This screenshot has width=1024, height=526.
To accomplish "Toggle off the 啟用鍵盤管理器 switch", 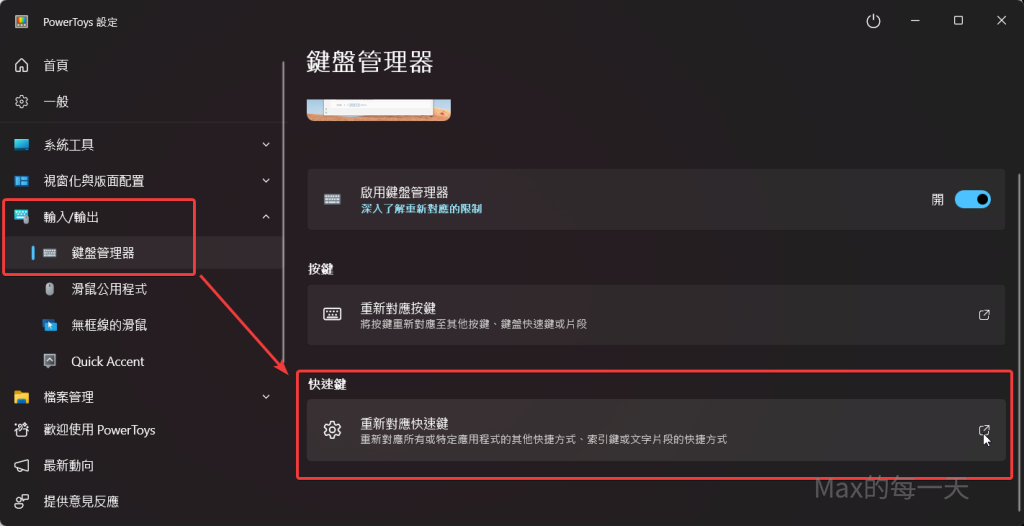I will 972,199.
